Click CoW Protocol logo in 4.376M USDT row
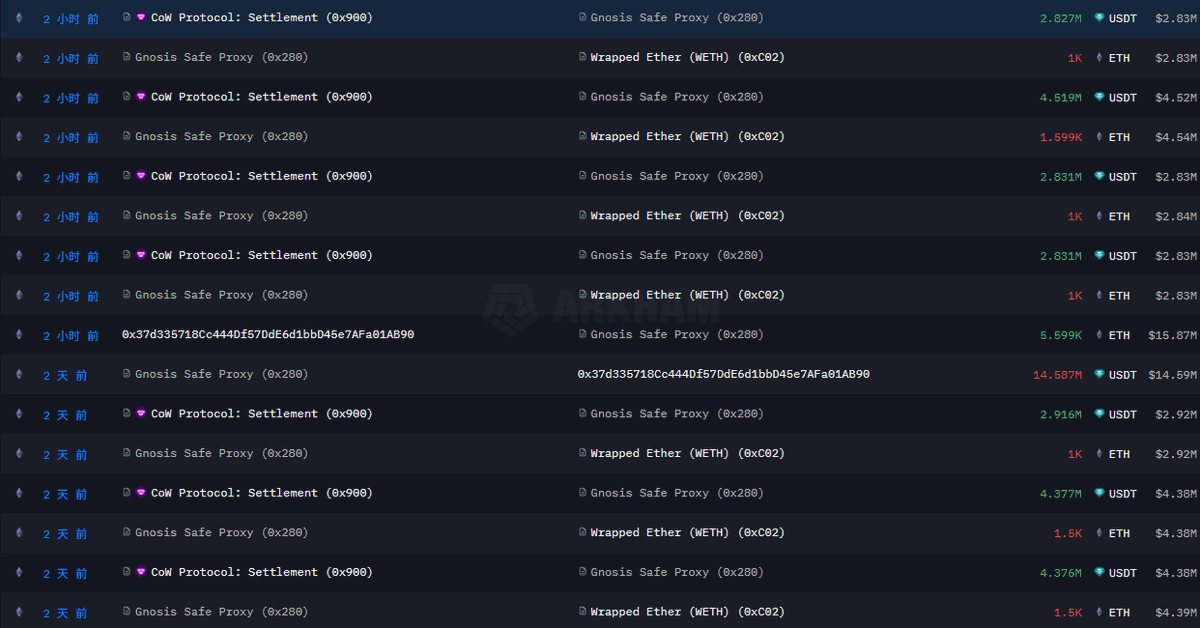The width and height of the screenshot is (1200, 628). (141, 572)
